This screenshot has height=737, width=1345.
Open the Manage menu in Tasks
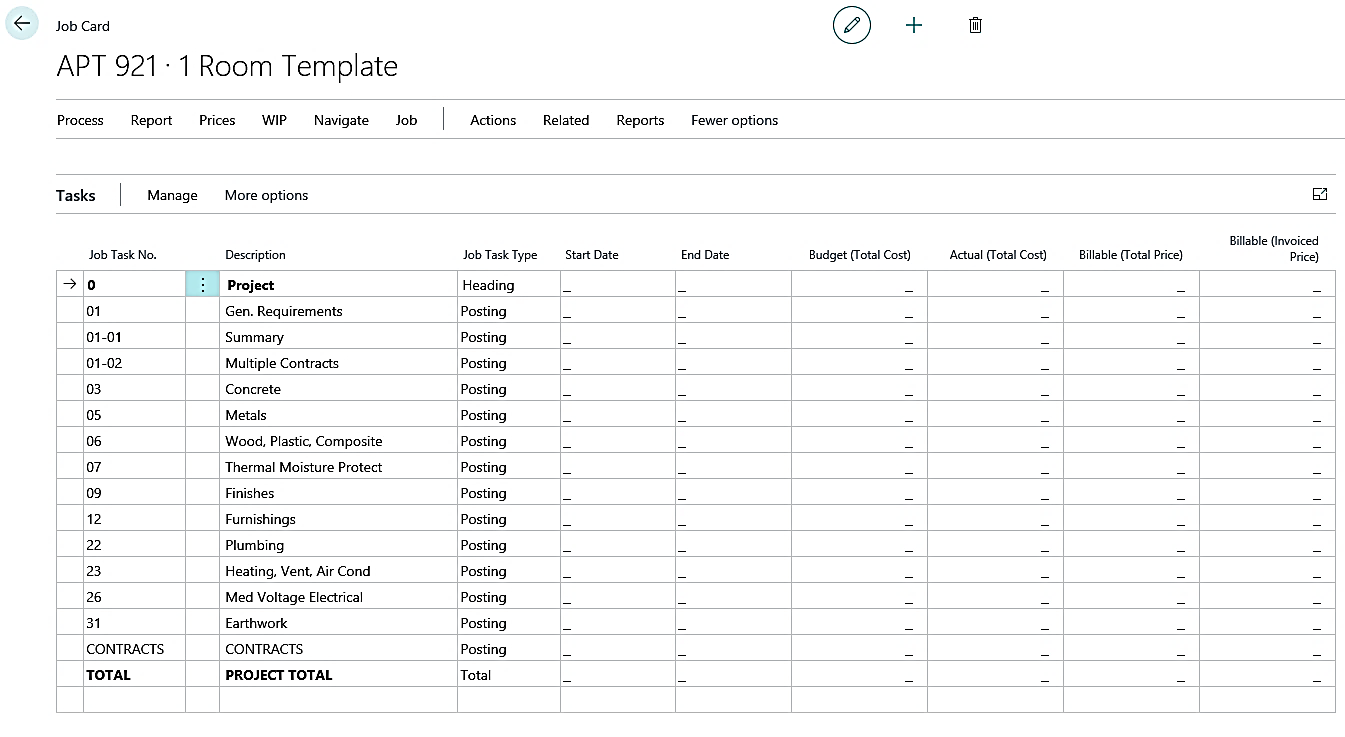[172, 195]
